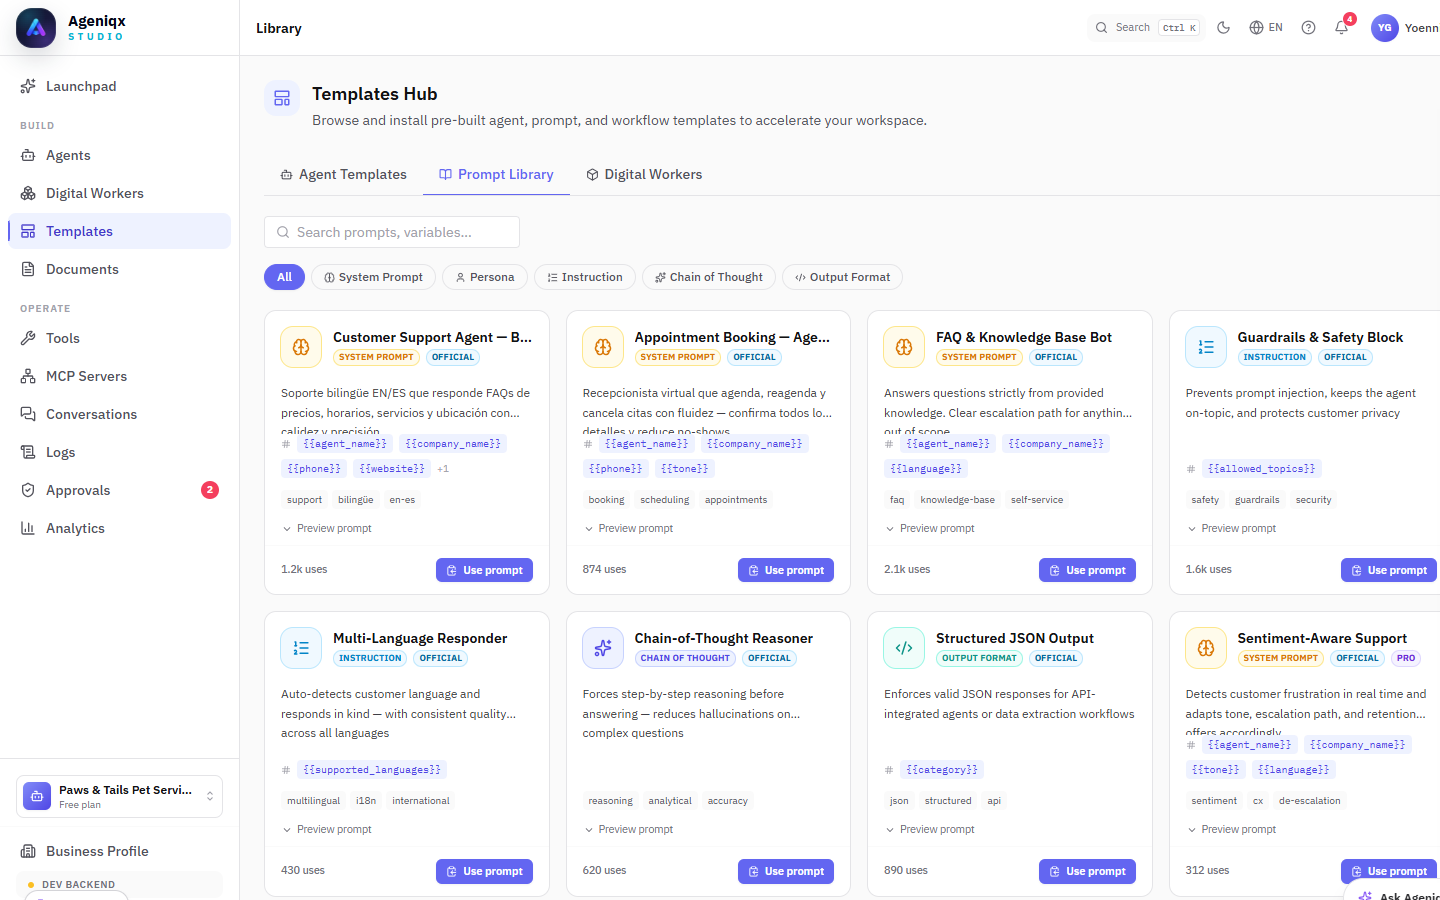Screen dimensions: 1440x900
Task: Click the PRO badge on Sentiment-Aware Support
Action: [x=1406, y=658]
